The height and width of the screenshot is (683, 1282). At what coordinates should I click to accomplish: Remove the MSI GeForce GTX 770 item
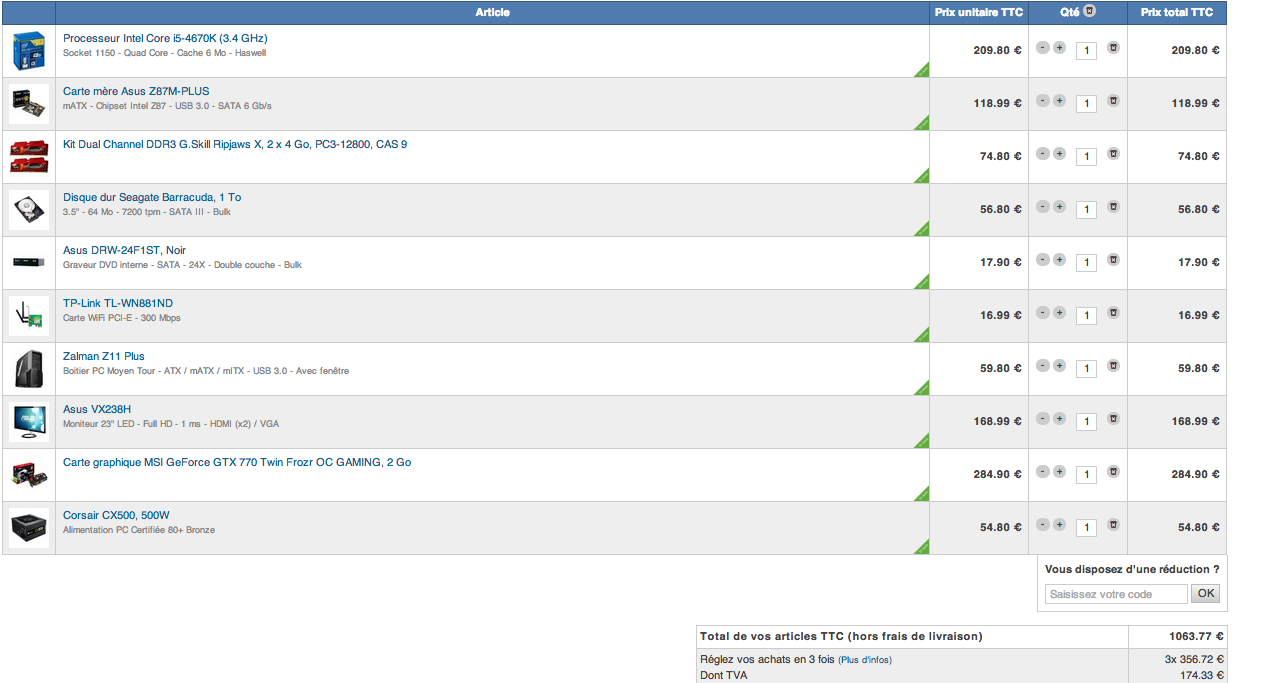[1113, 472]
